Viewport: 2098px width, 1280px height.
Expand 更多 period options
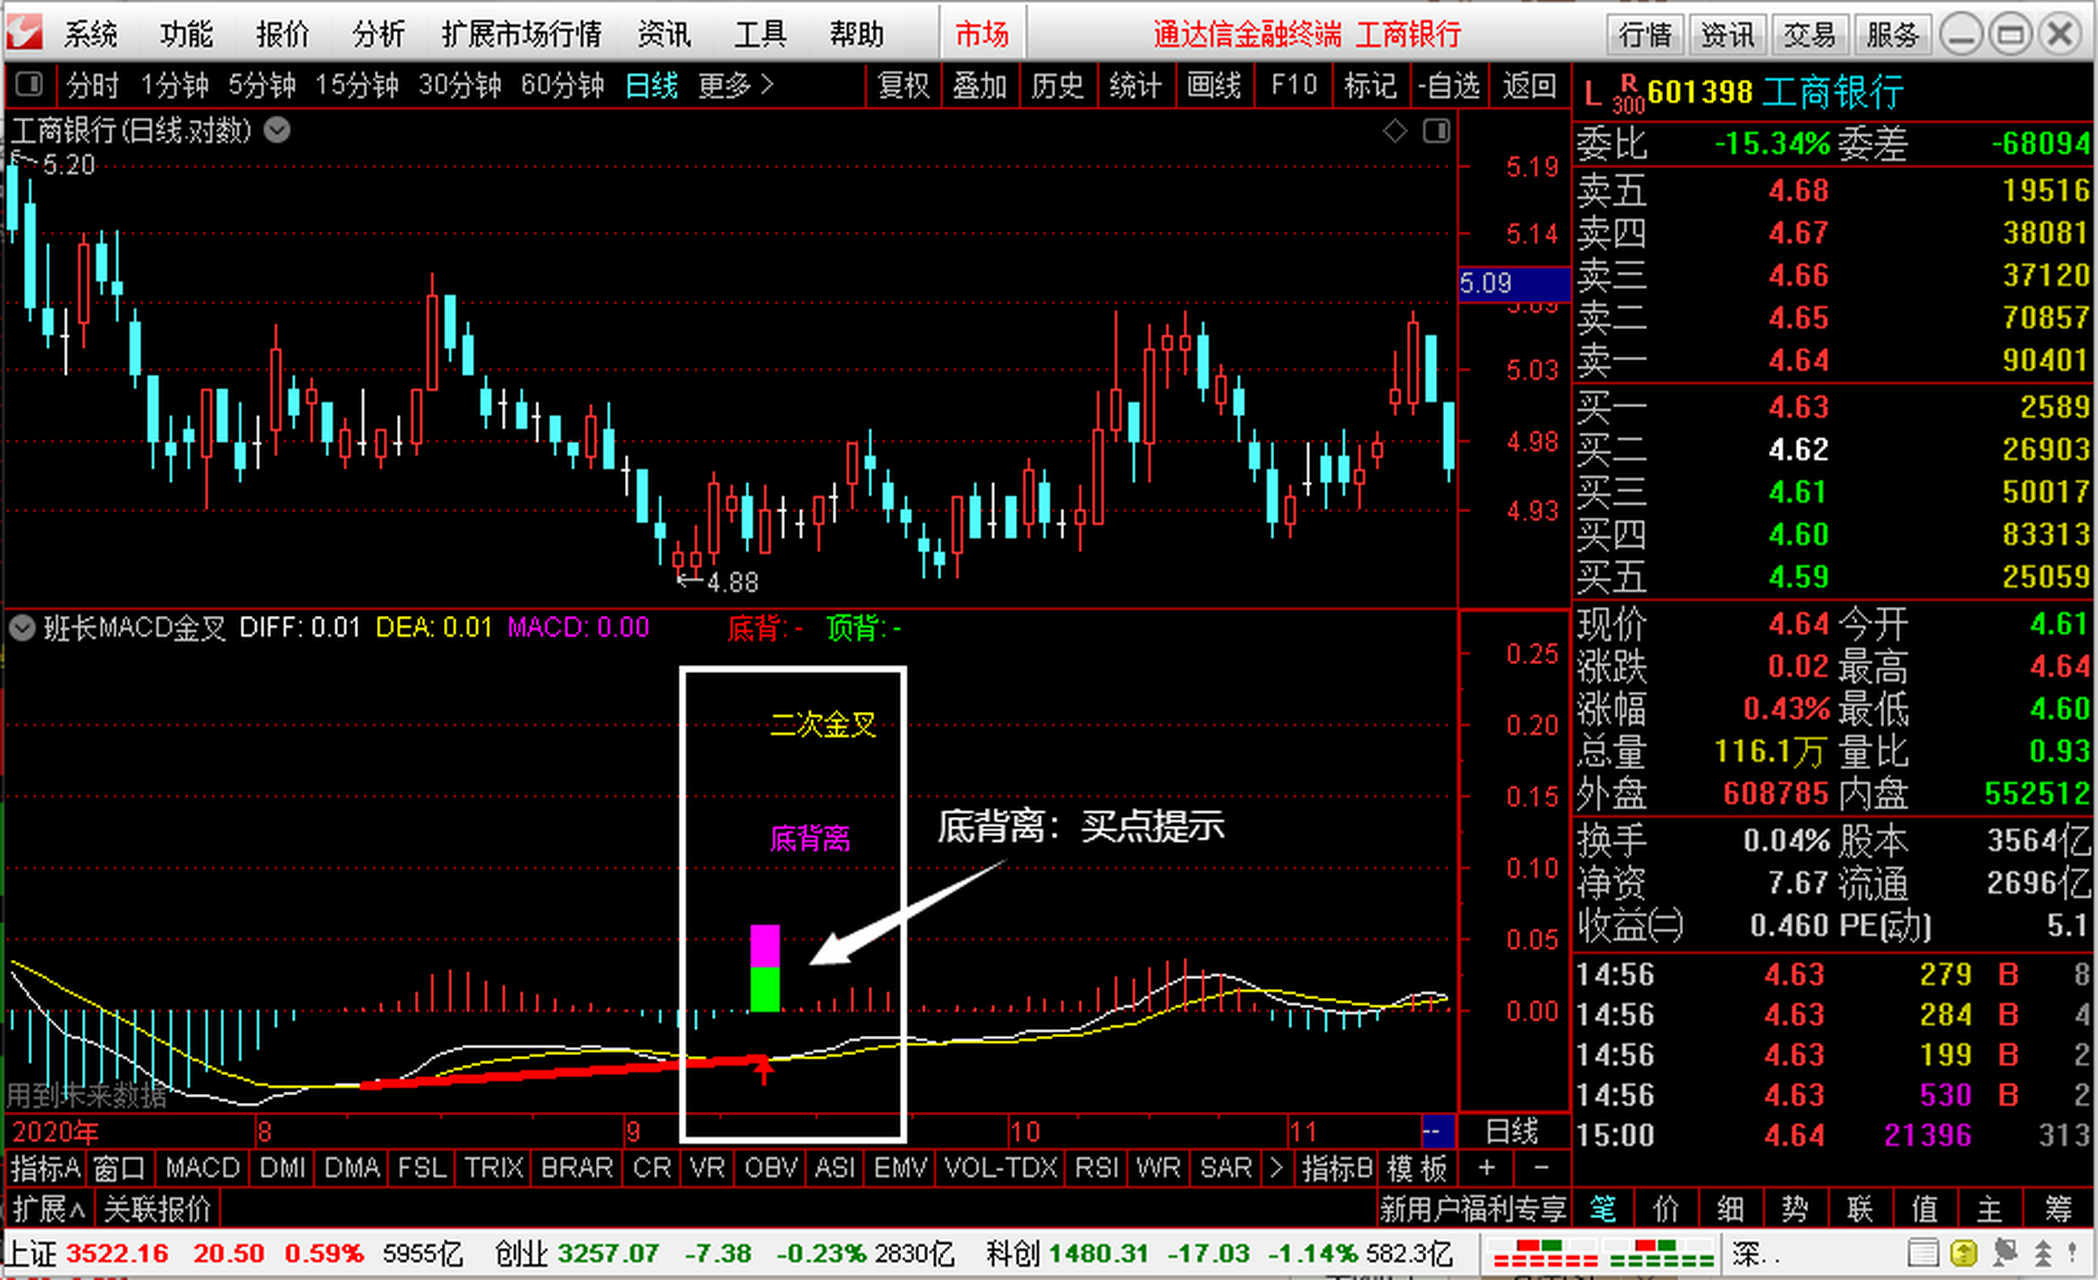[735, 86]
